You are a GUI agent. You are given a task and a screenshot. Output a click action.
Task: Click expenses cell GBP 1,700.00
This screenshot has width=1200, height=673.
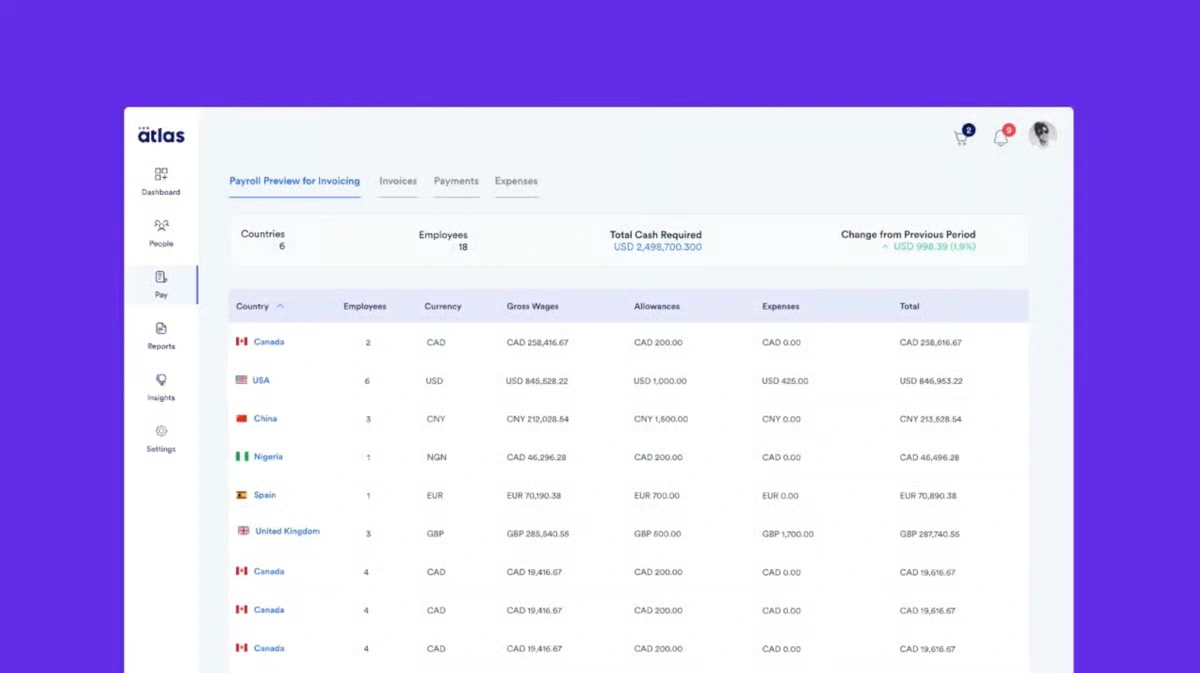788,534
